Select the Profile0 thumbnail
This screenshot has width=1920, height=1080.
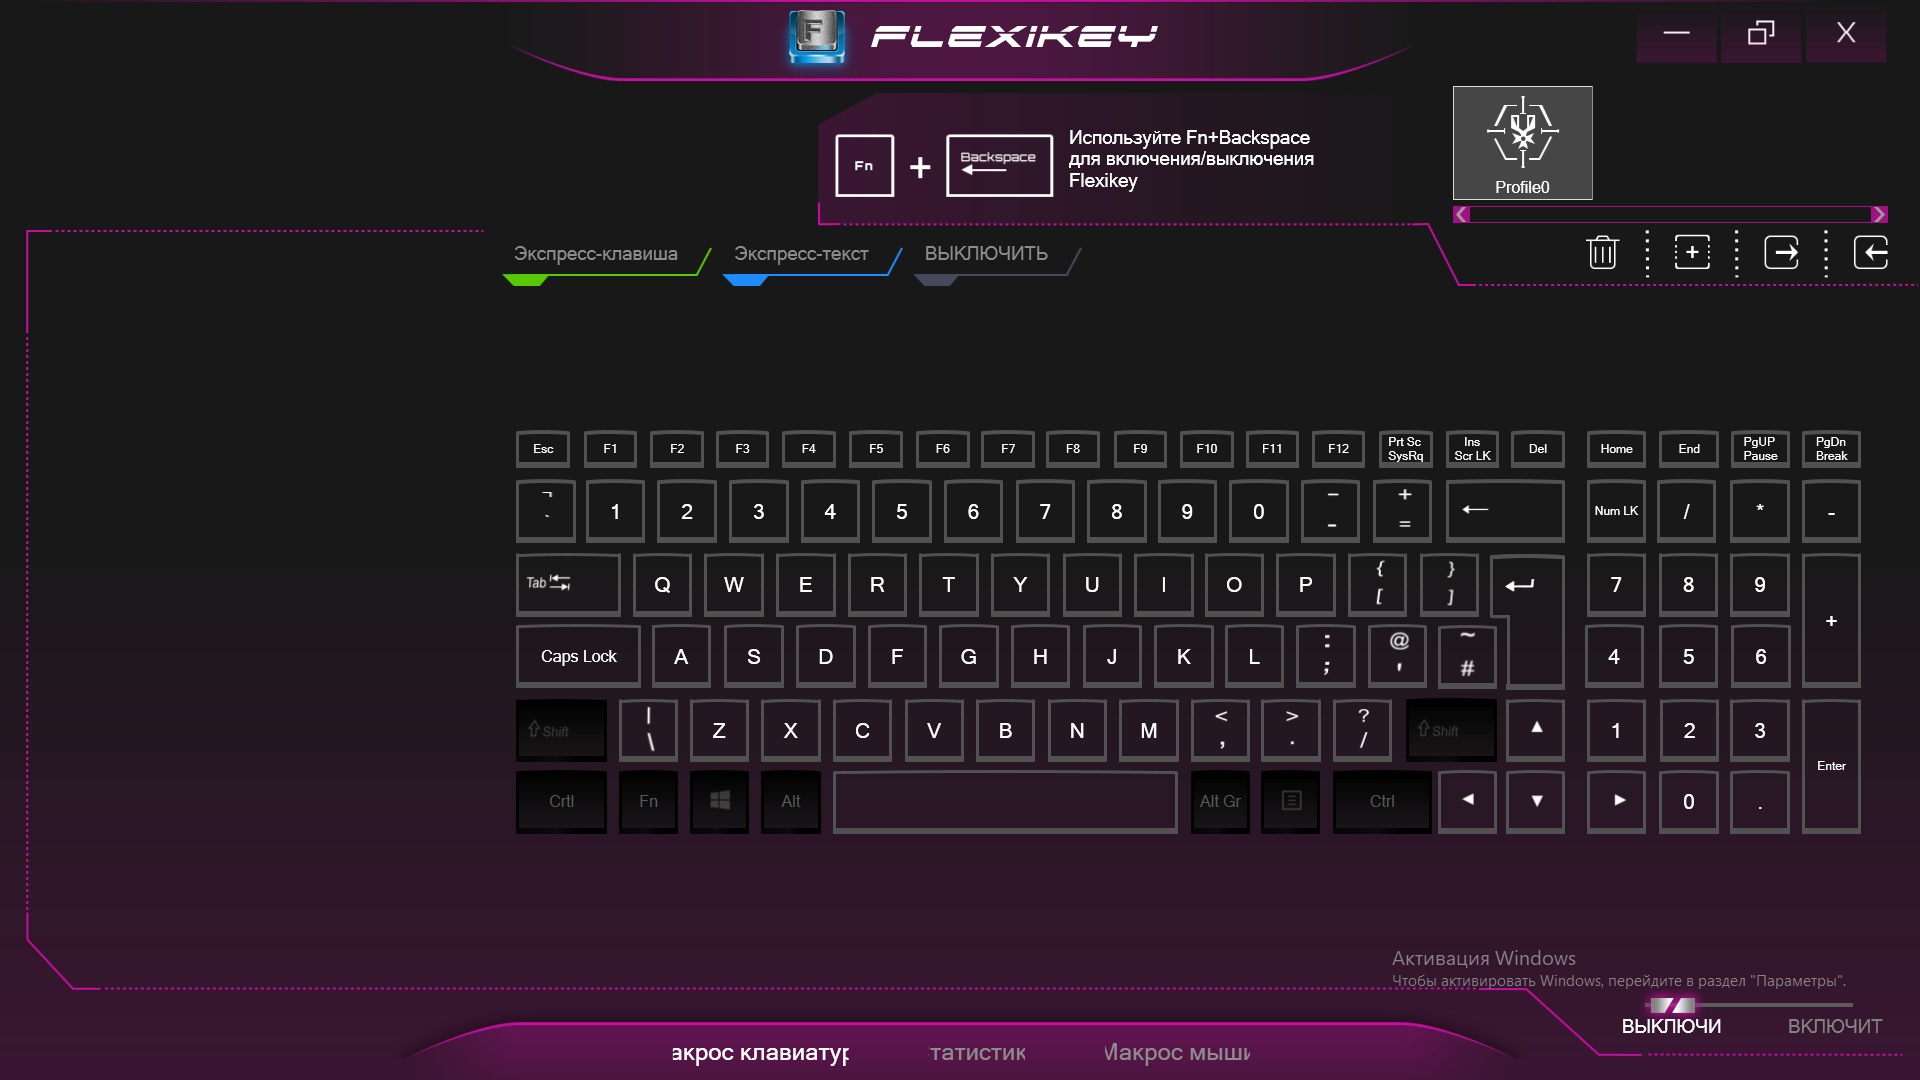click(1522, 143)
